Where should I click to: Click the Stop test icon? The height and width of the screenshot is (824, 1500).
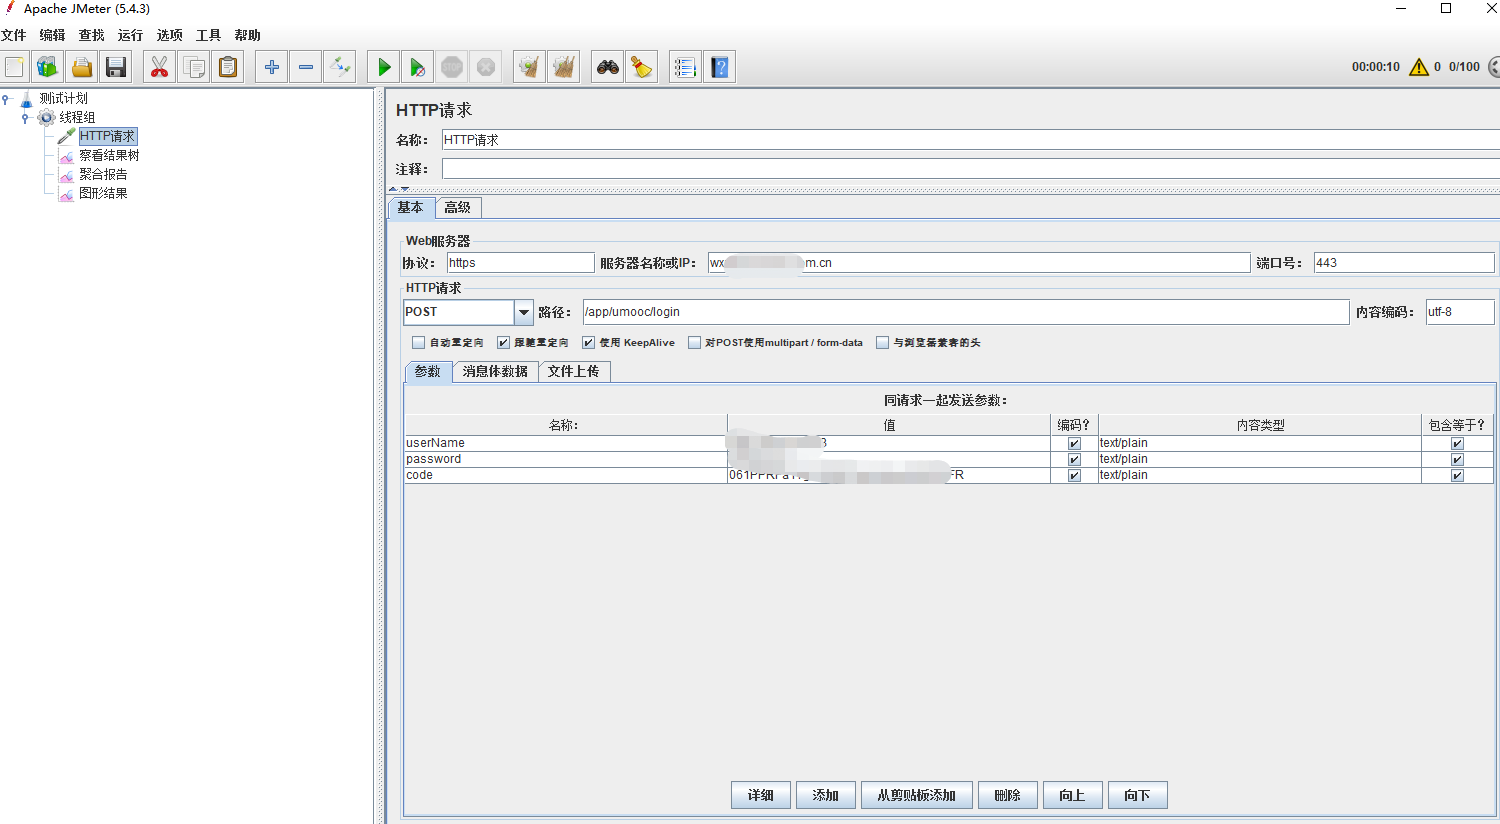(x=452, y=67)
